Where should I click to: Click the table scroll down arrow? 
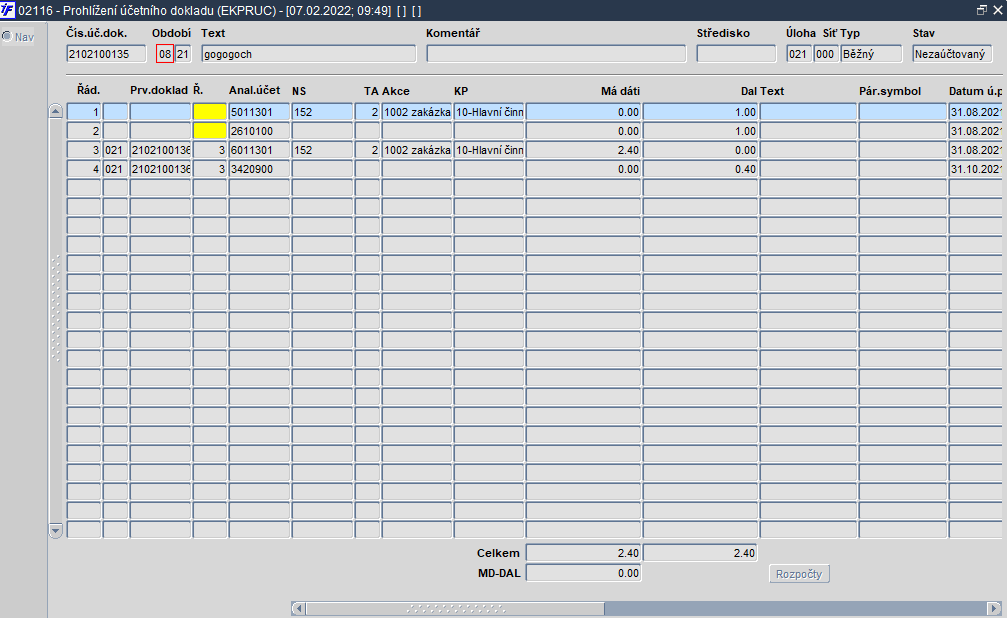tap(55, 531)
